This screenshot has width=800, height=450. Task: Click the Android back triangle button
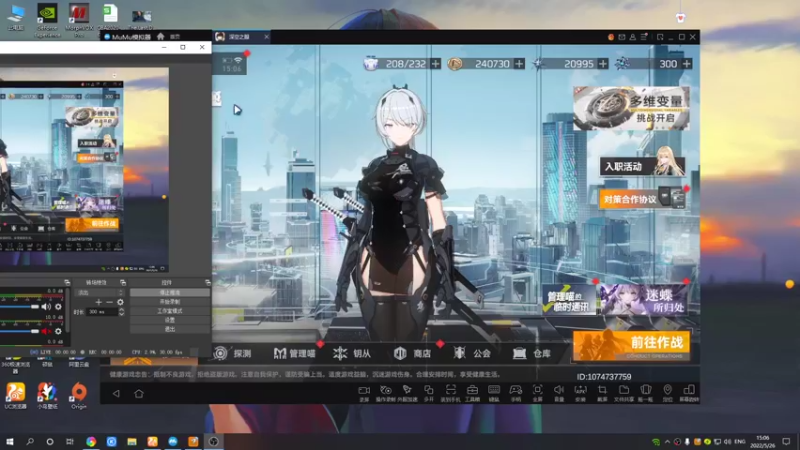[x=116, y=393]
